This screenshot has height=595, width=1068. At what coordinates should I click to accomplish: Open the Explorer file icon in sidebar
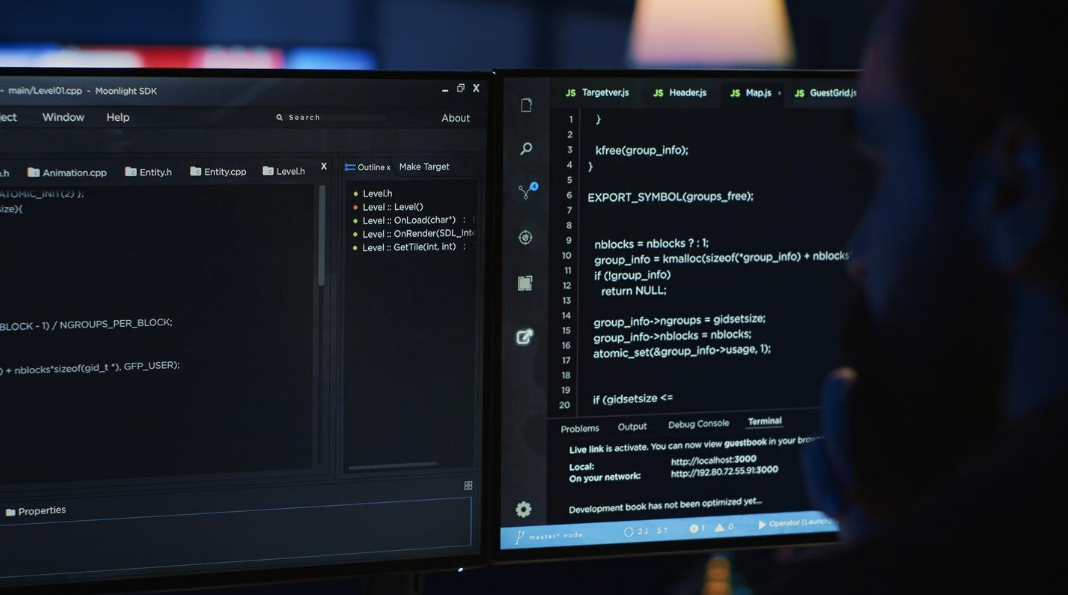[526, 105]
